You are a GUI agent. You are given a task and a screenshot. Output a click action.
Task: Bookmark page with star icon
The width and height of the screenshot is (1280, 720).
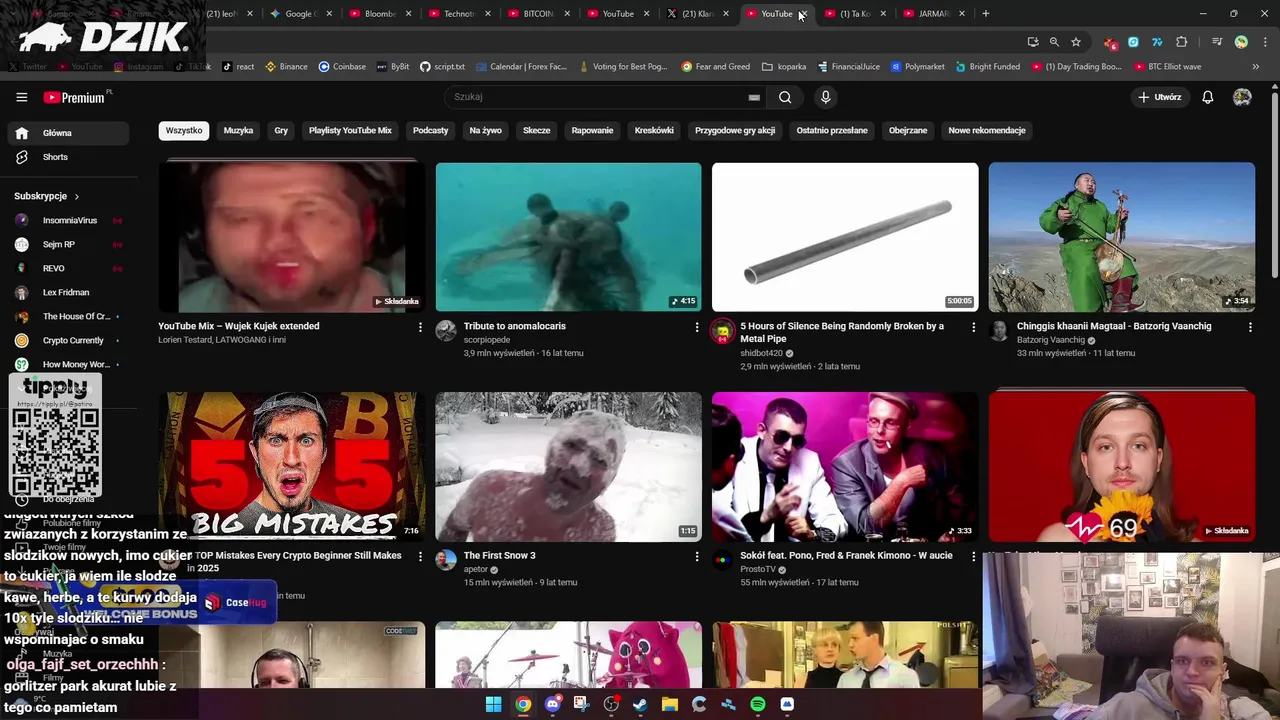point(1076,42)
